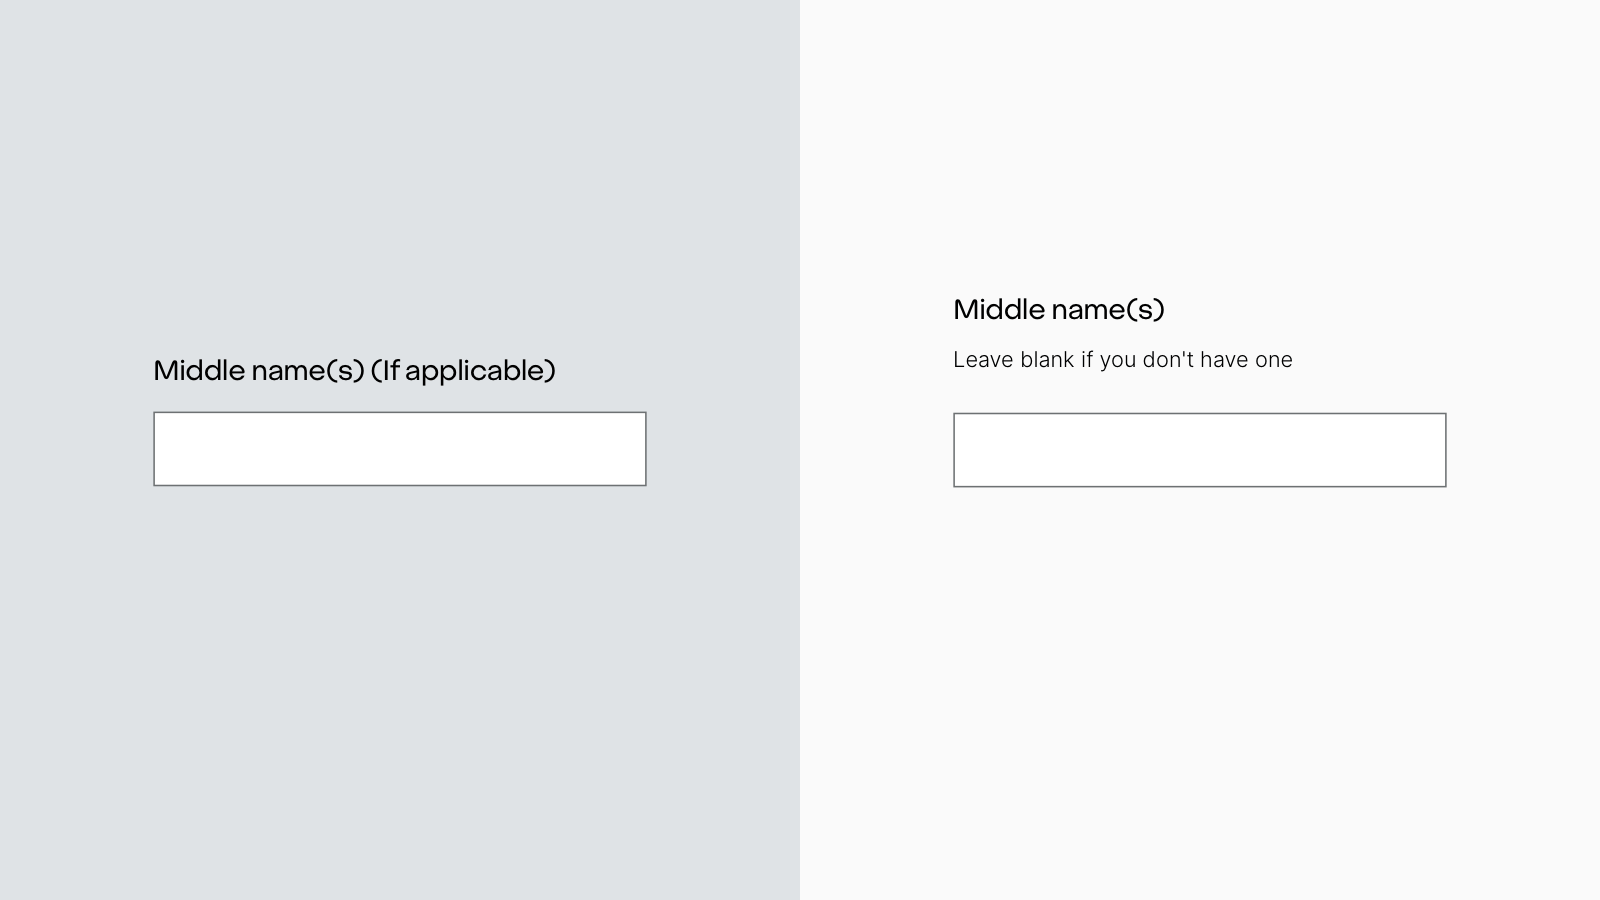Click the word "don't" in the hint
The width and height of the screenshot is (1600, 900).
(1168, 360)
